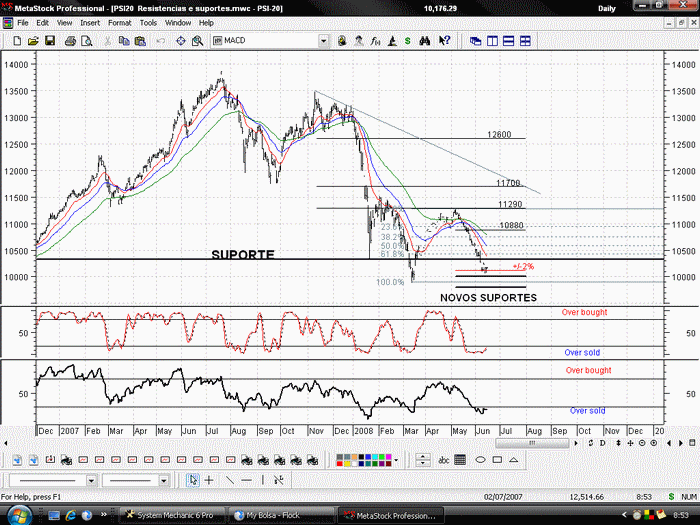Open the Indicator Builder f(x) icon
Viewport: 700px width, 525px height.
tap(375, 41)
